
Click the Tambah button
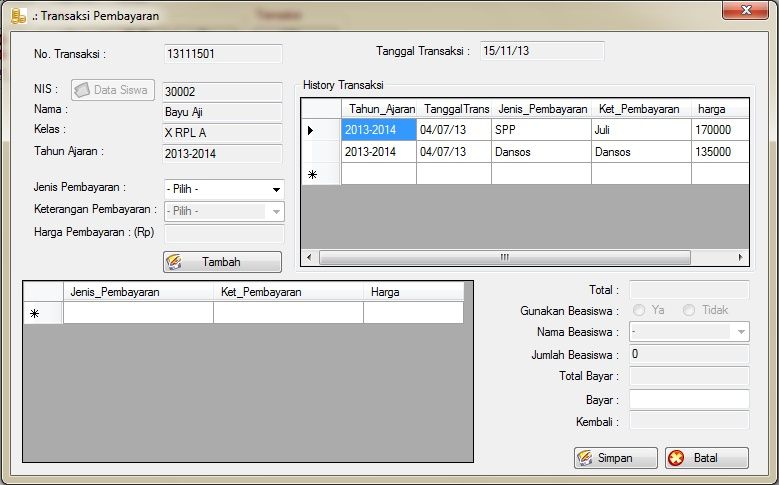[x=222, y=262]
